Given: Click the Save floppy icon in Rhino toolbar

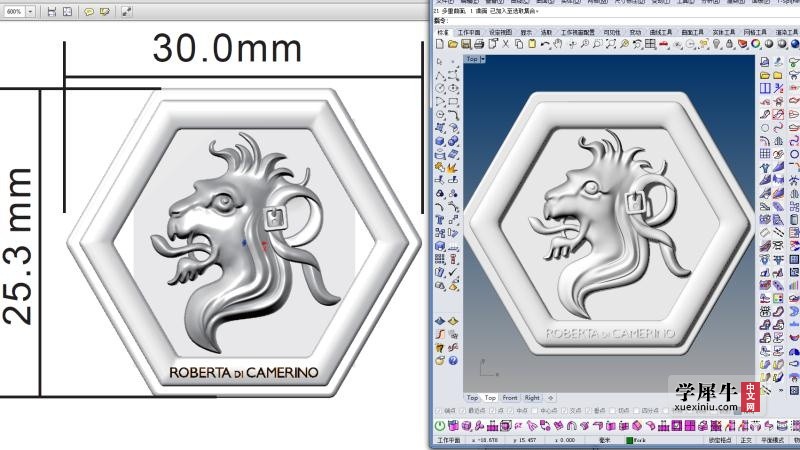Looking at the screenshot, I should click(x=466, y=44).
